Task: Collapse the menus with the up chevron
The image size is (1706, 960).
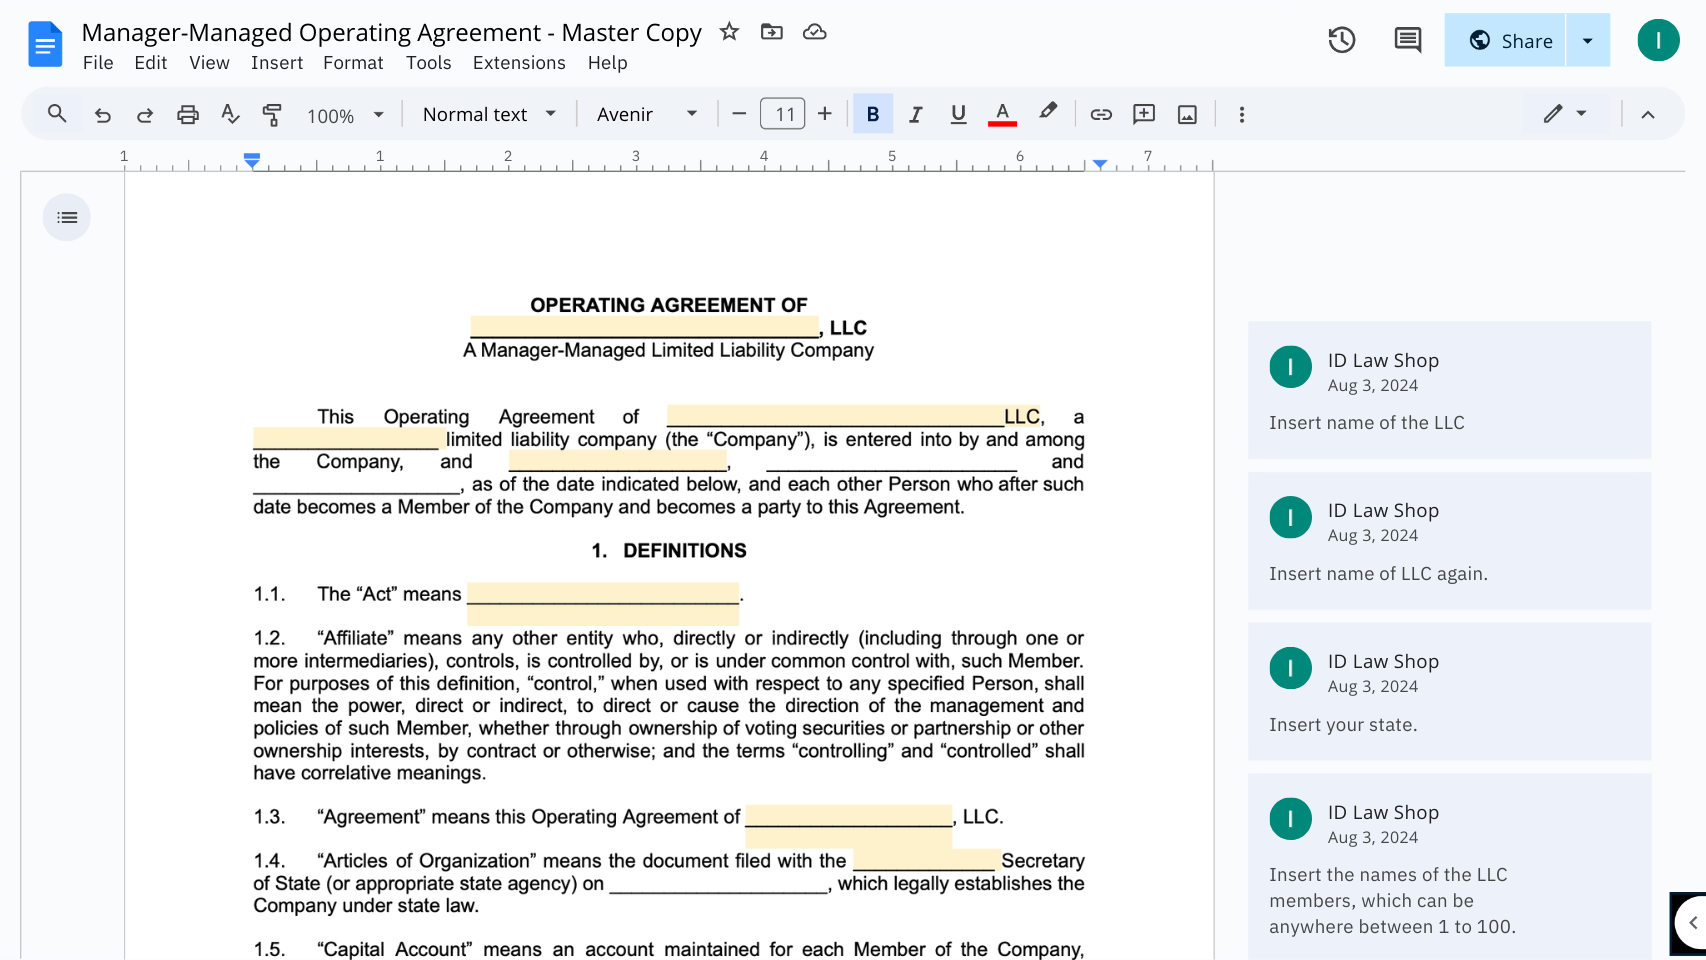Action: point(1648,114)
